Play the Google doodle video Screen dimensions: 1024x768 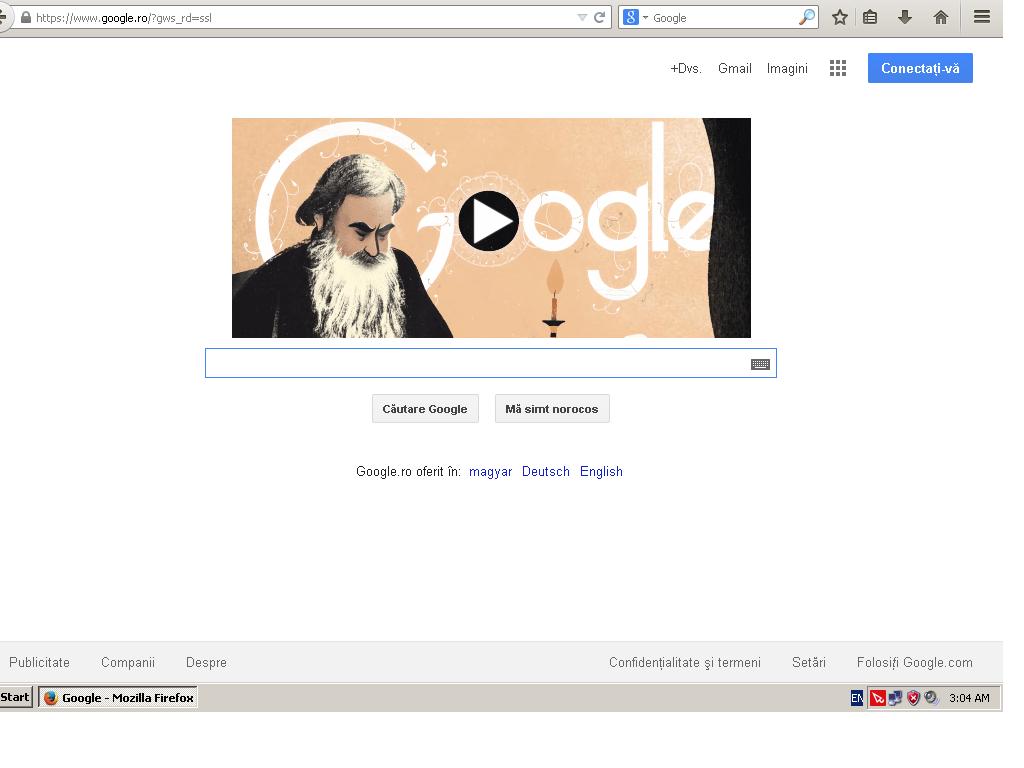(488, 221)
